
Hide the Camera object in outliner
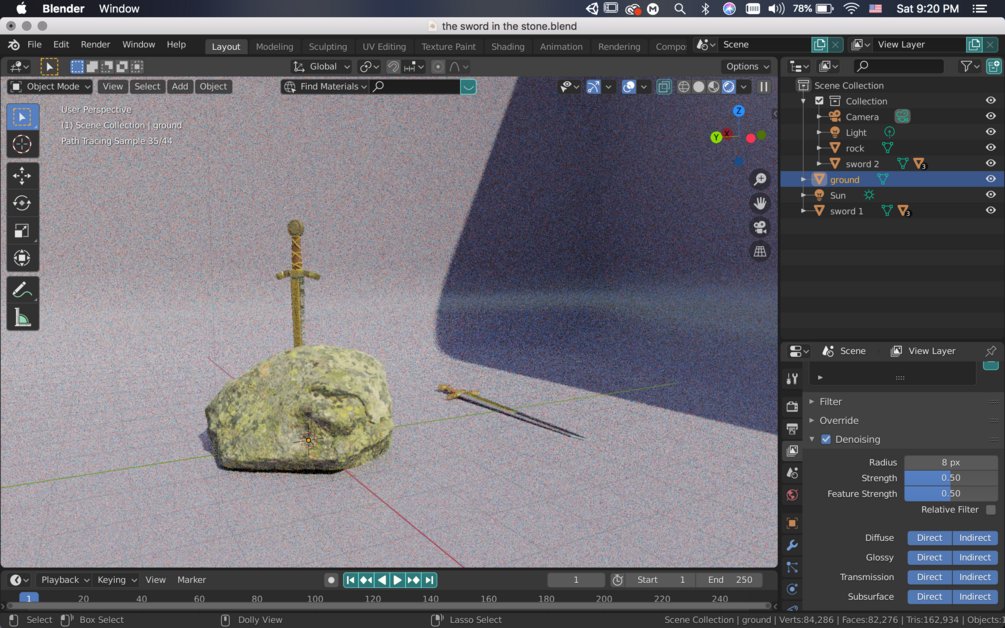click(x=990, y=117)
